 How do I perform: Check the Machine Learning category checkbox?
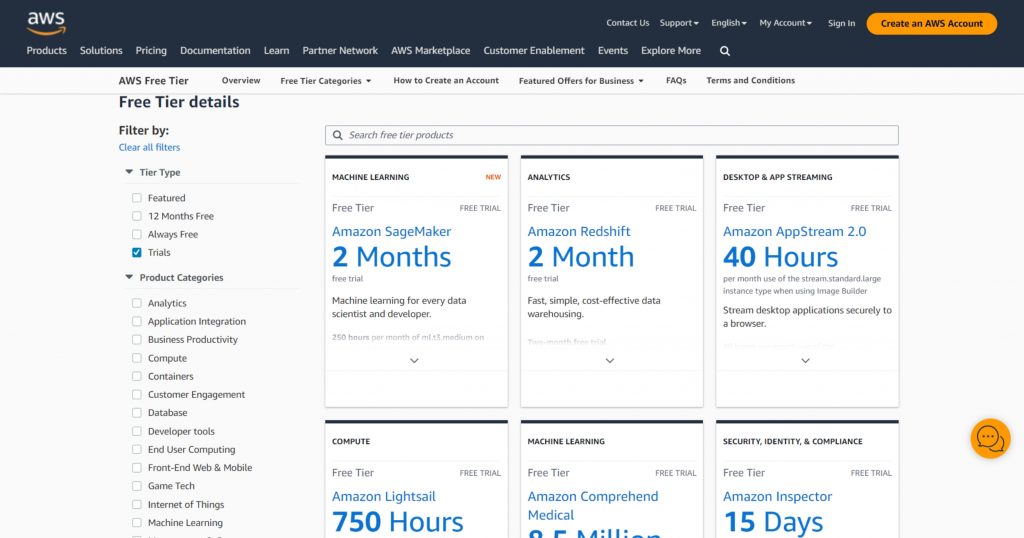point(136,522)
